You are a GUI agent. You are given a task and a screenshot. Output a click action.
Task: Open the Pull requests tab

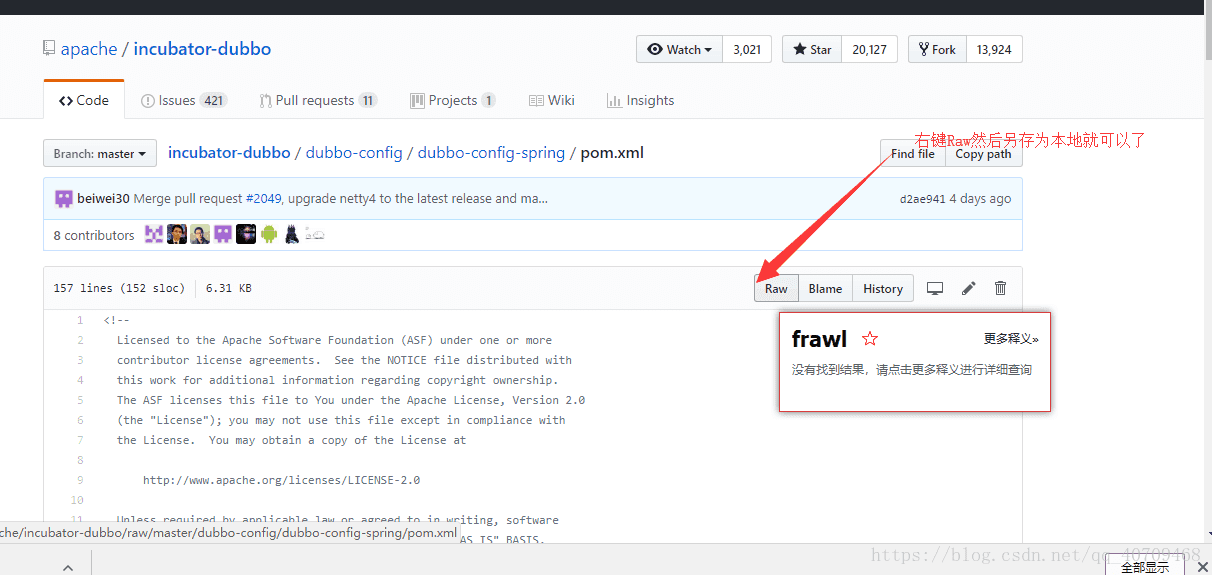click(317, 100)
